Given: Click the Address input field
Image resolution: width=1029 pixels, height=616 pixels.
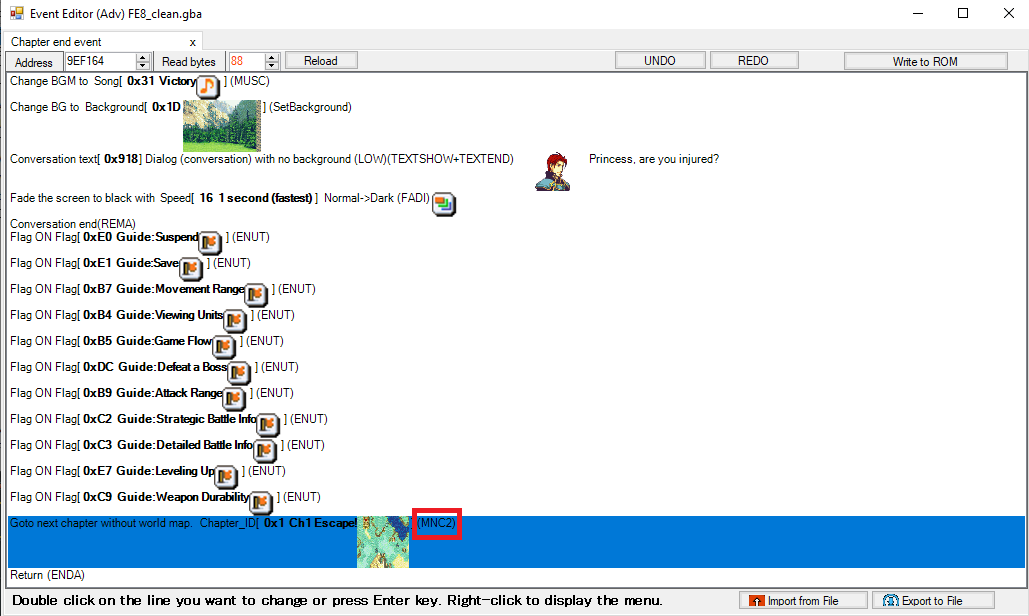Looking at the screenshot, I should tap(99, 61).
